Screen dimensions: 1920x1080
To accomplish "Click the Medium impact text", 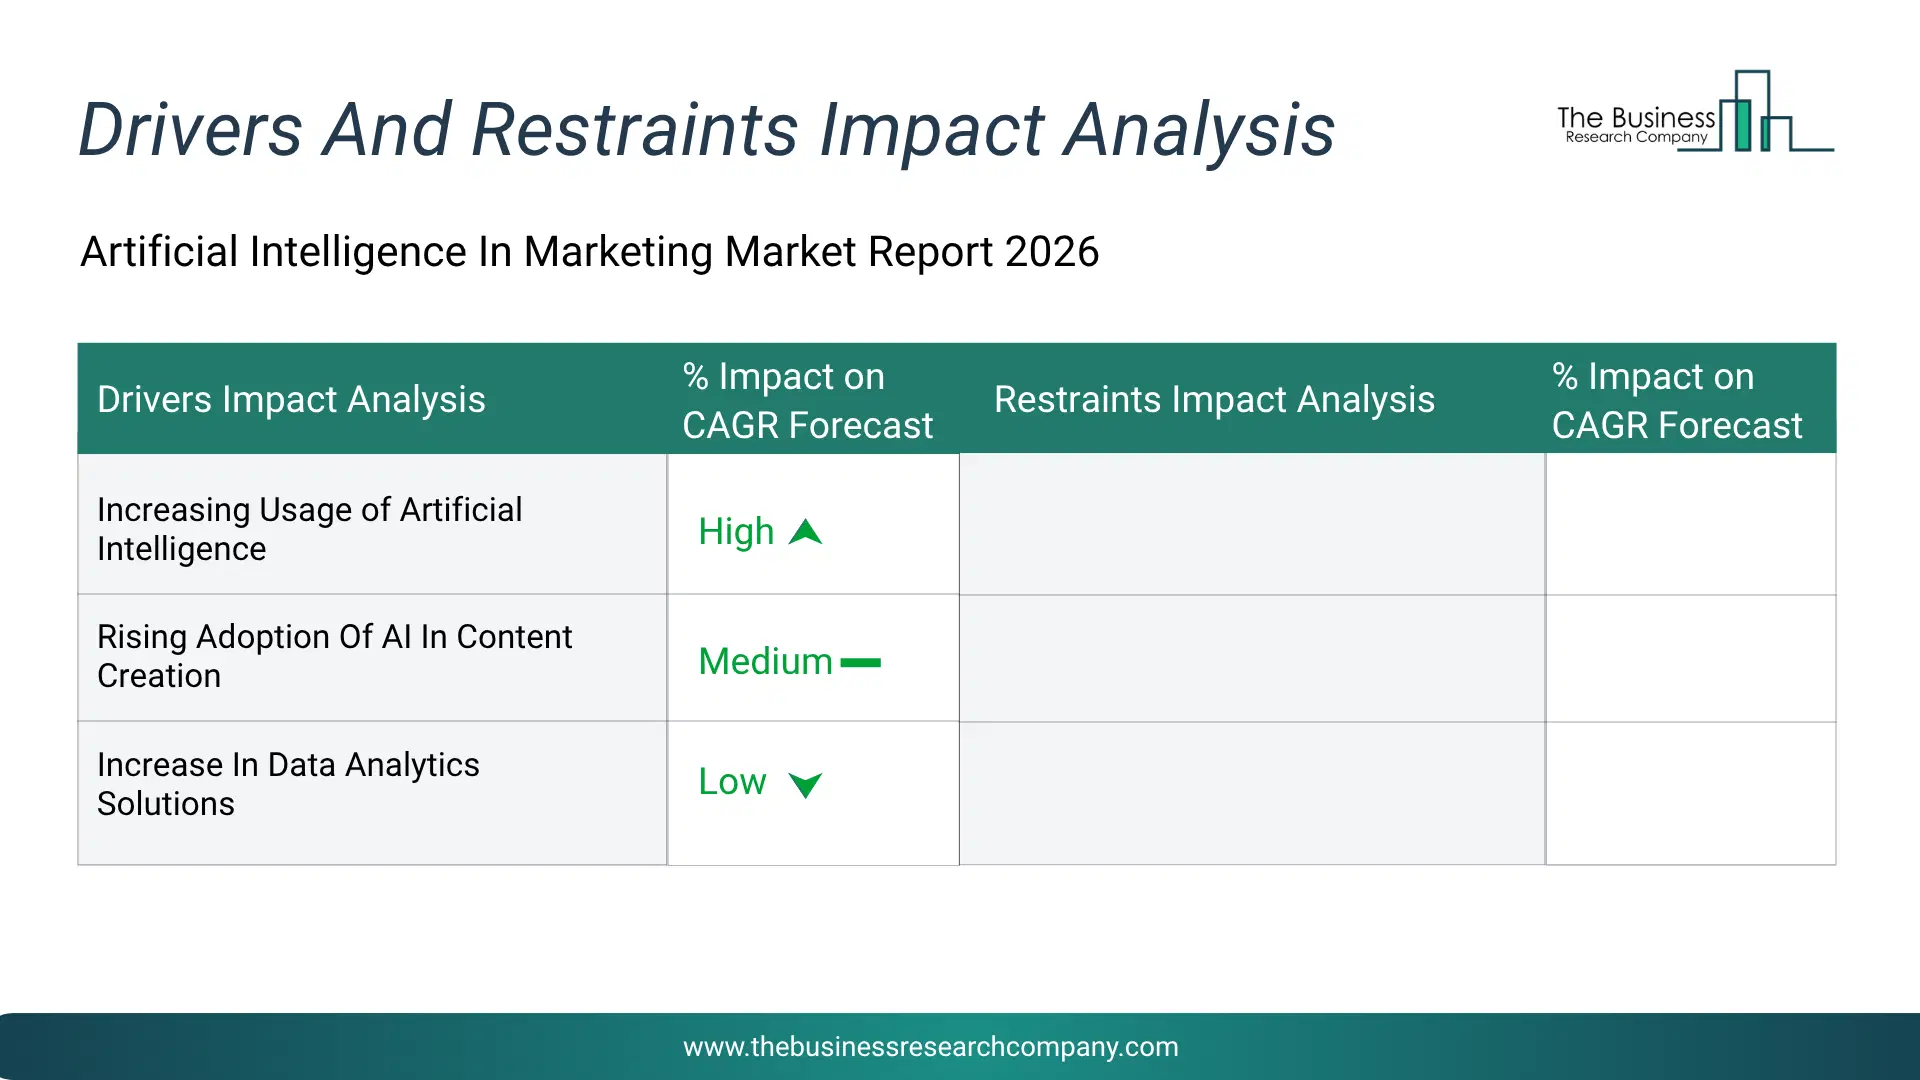I will coord(765,662).
